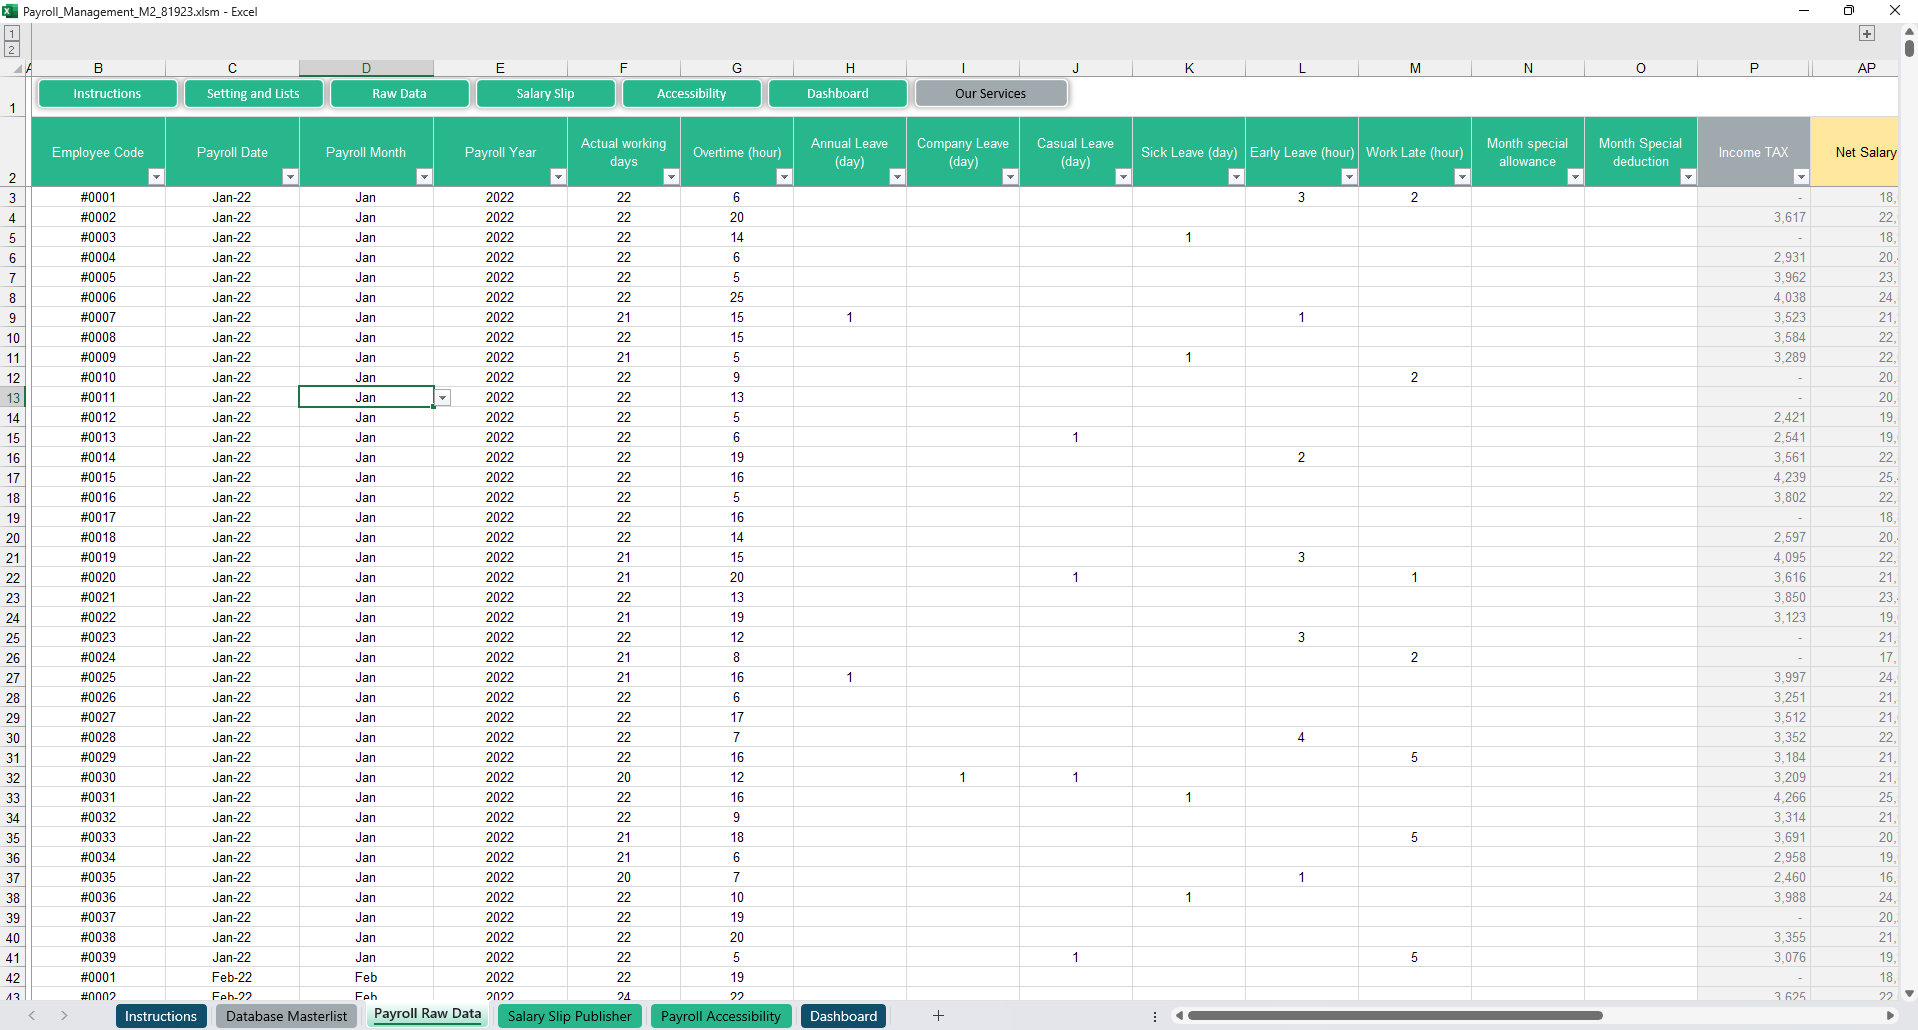This screenshot has height=1030, width=1918.
Task: Click the new sheet plus icon
Action: 938,1016
